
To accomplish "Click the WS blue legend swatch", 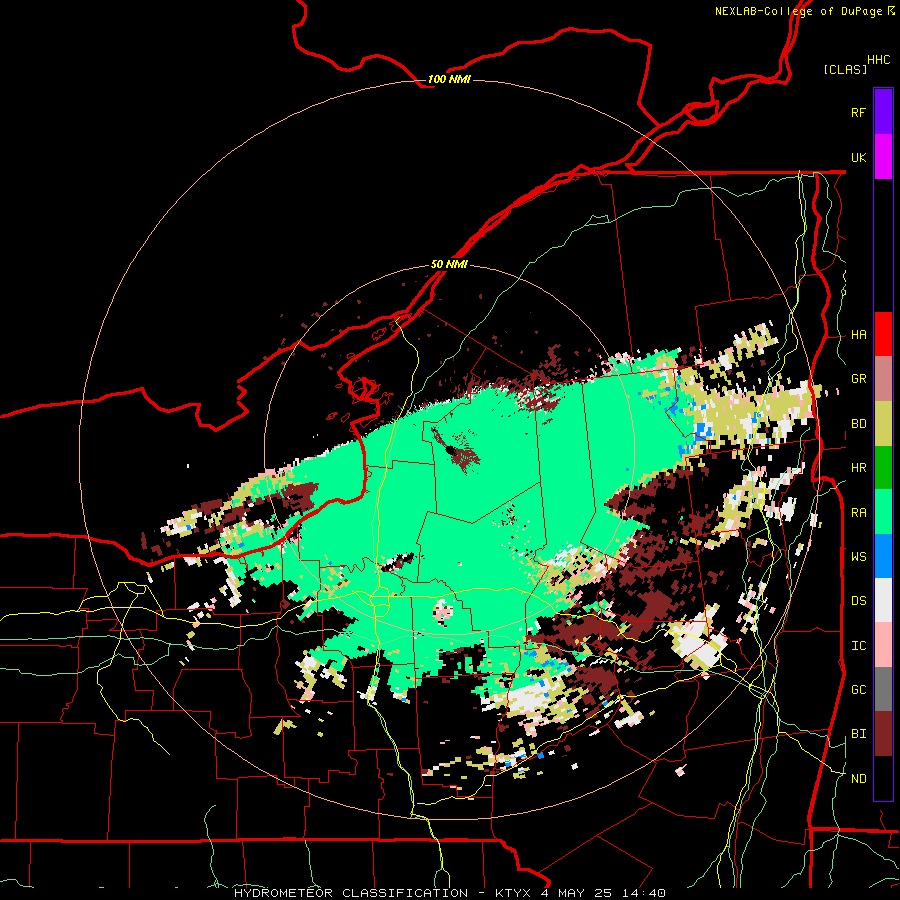I will point(883,556).
